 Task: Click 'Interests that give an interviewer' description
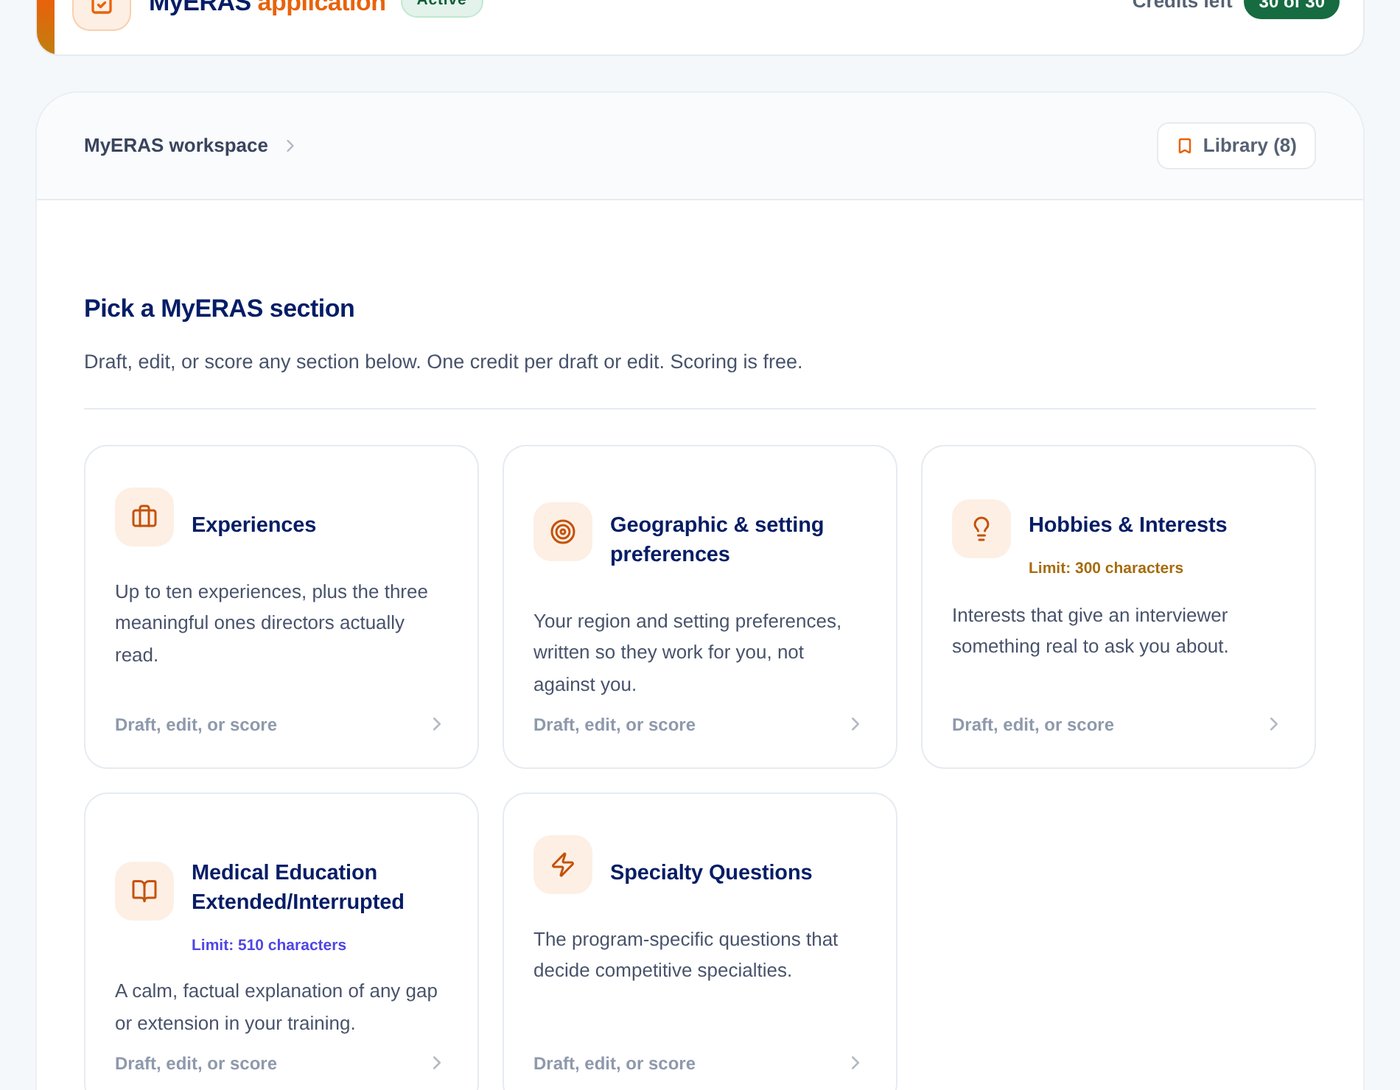point(1090,631)
